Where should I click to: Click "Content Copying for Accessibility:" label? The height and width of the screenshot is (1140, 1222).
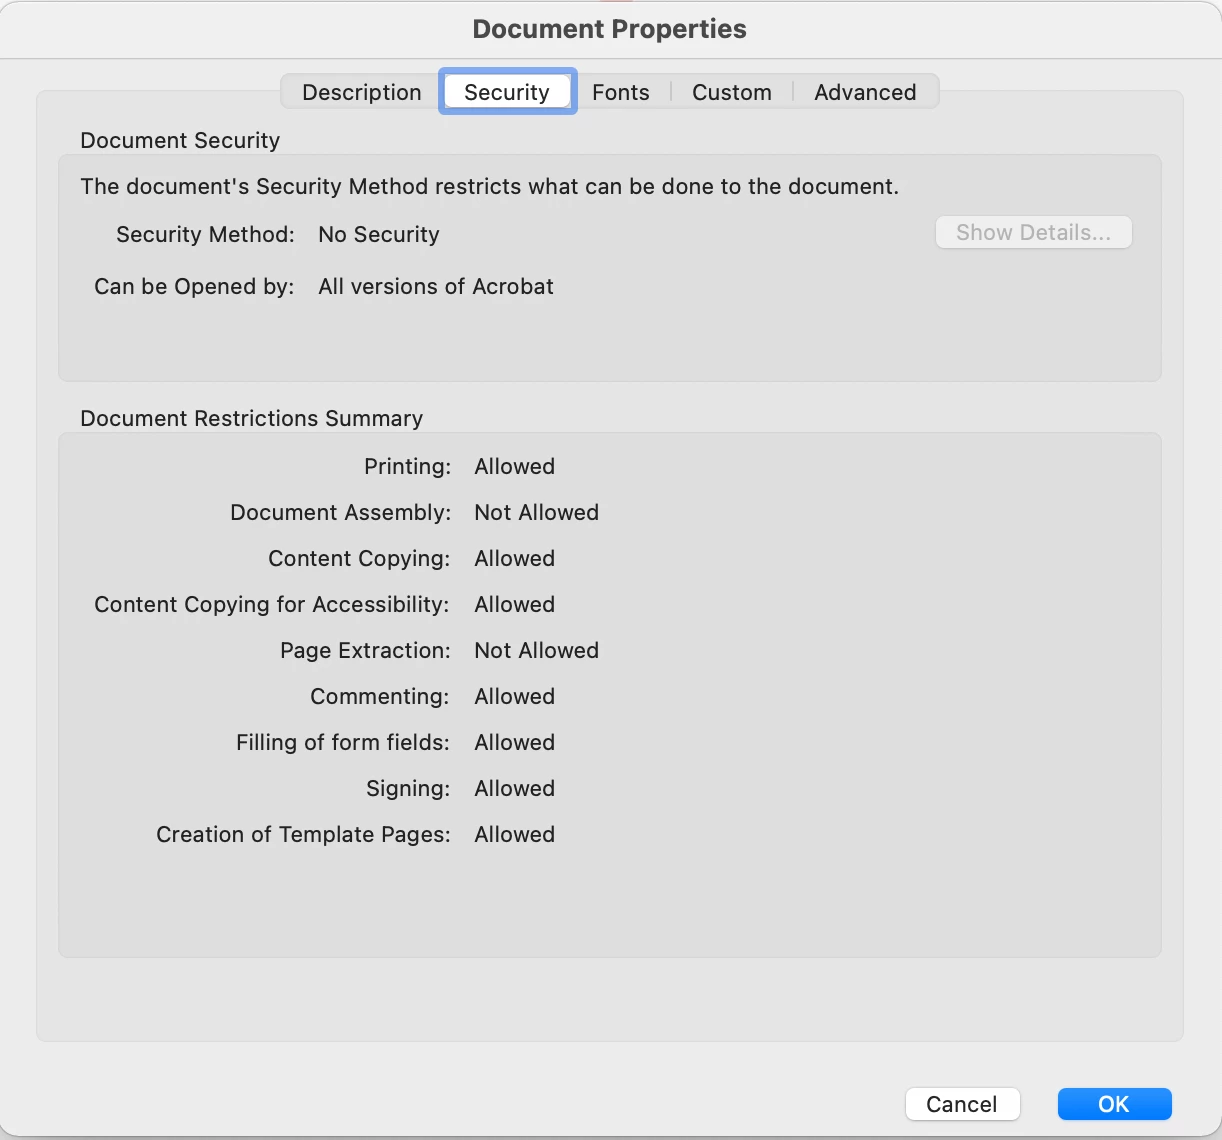click(272, 604)
